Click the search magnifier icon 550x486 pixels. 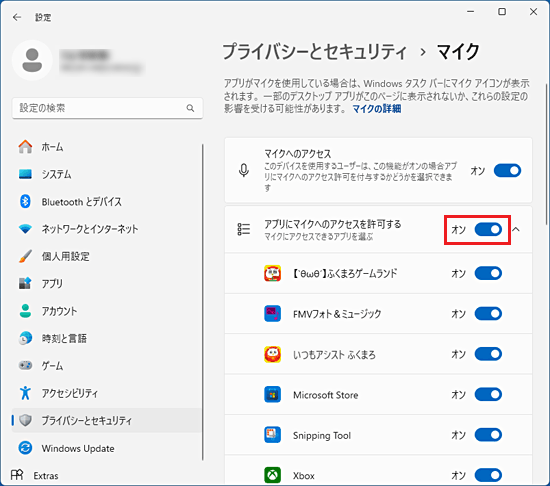[x=190, y=108]
